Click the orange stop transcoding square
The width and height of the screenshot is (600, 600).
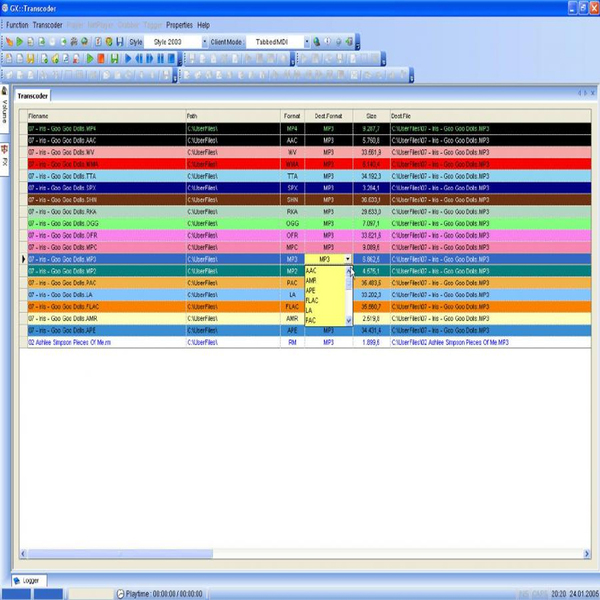coord(101,59)
